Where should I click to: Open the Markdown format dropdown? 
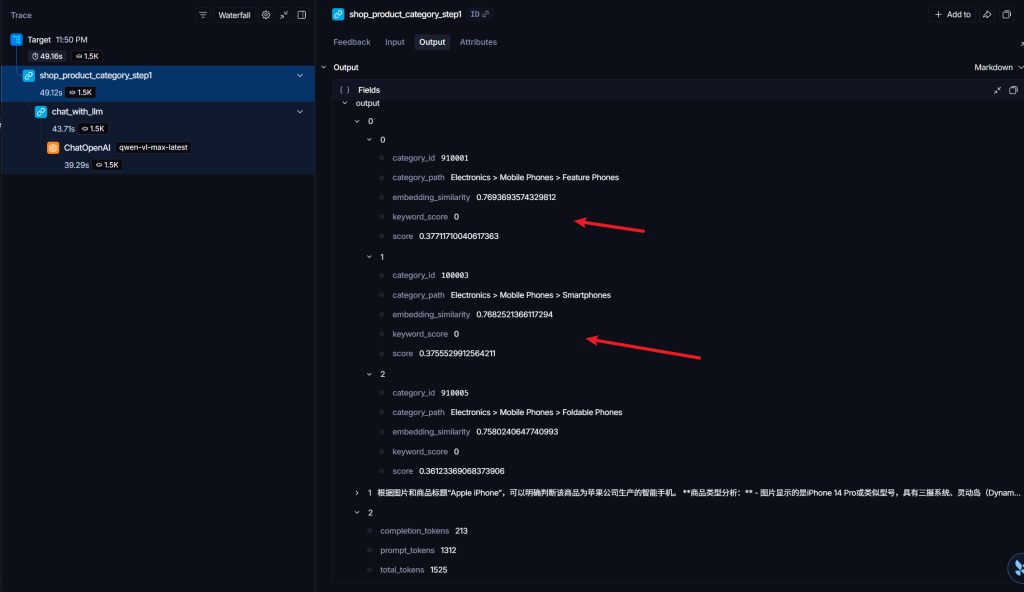pos(997,67)
